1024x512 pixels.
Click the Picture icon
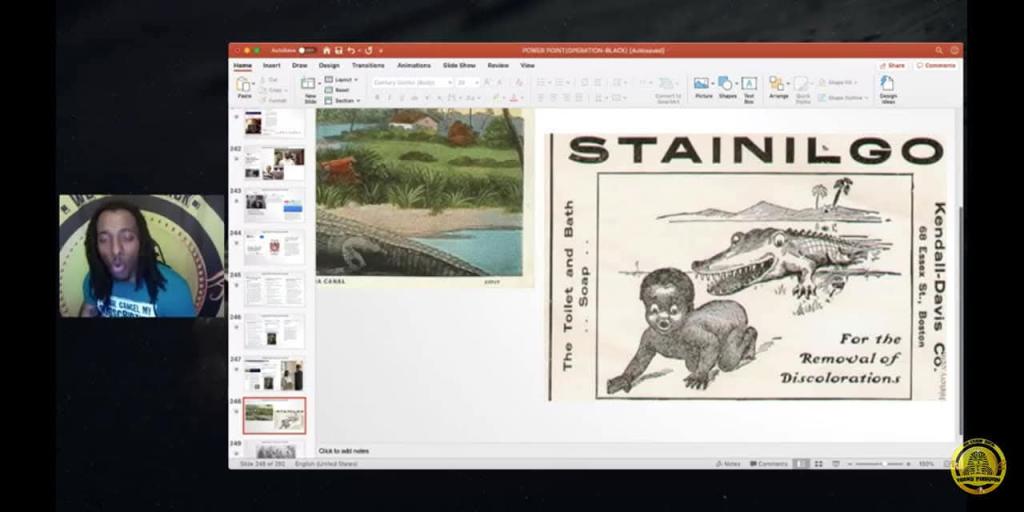click(703, 87)
